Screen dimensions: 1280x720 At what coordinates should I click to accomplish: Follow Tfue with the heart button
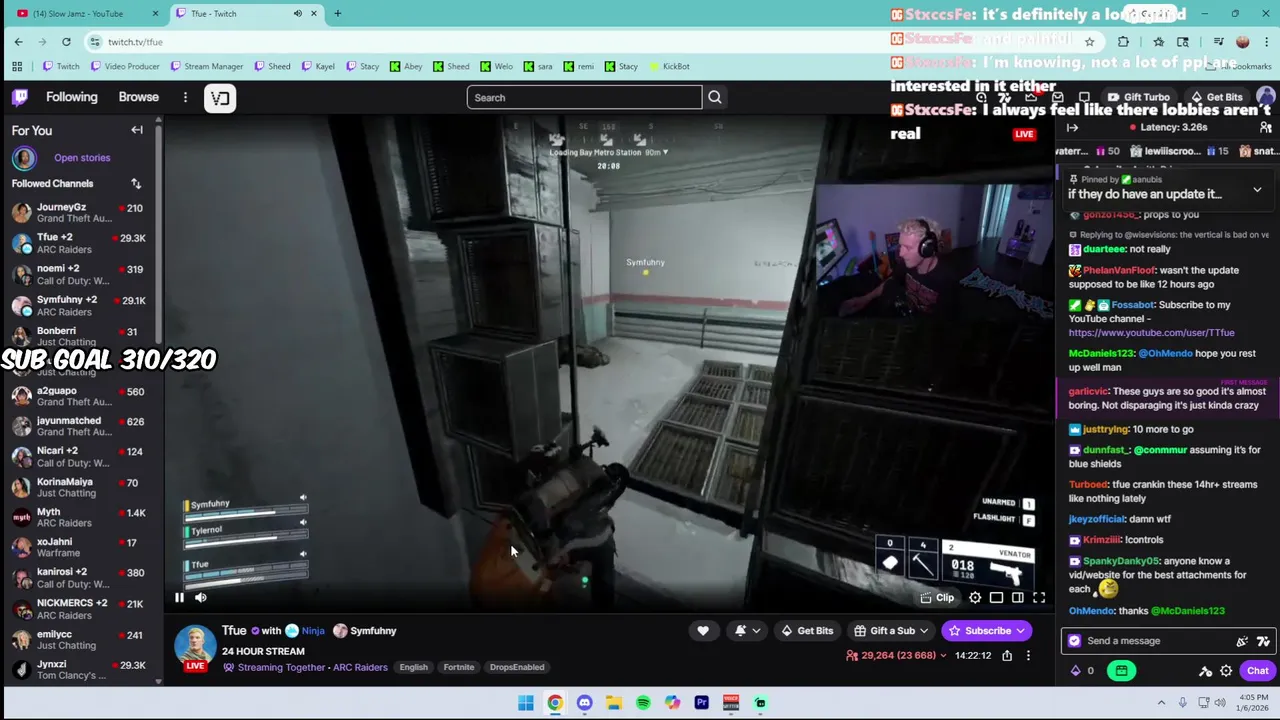703,631
